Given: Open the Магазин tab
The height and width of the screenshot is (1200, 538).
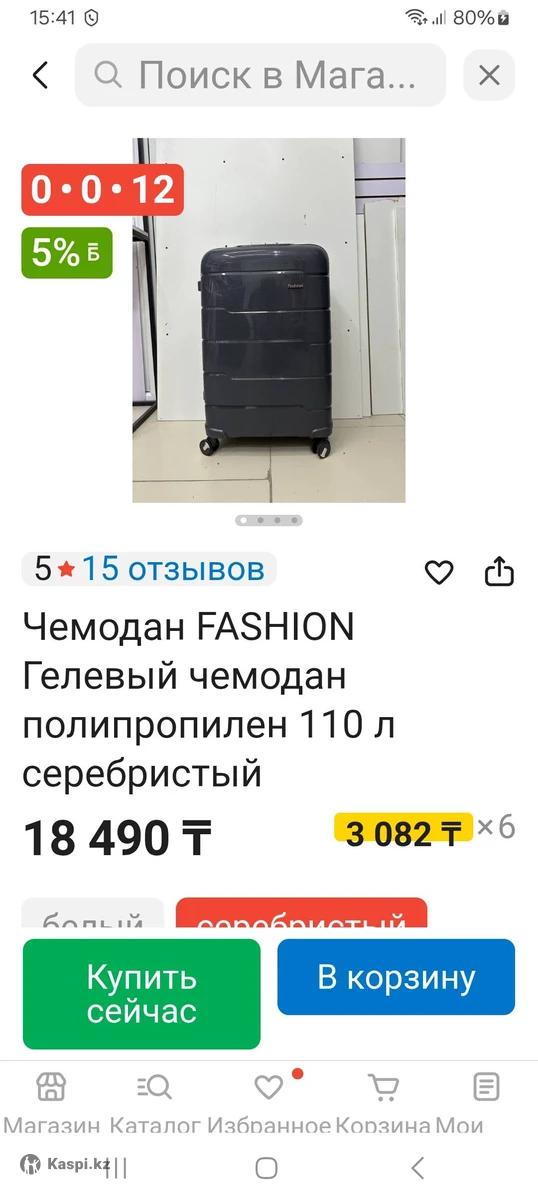Looking at the screenshot, I should tap(51, 1102).
